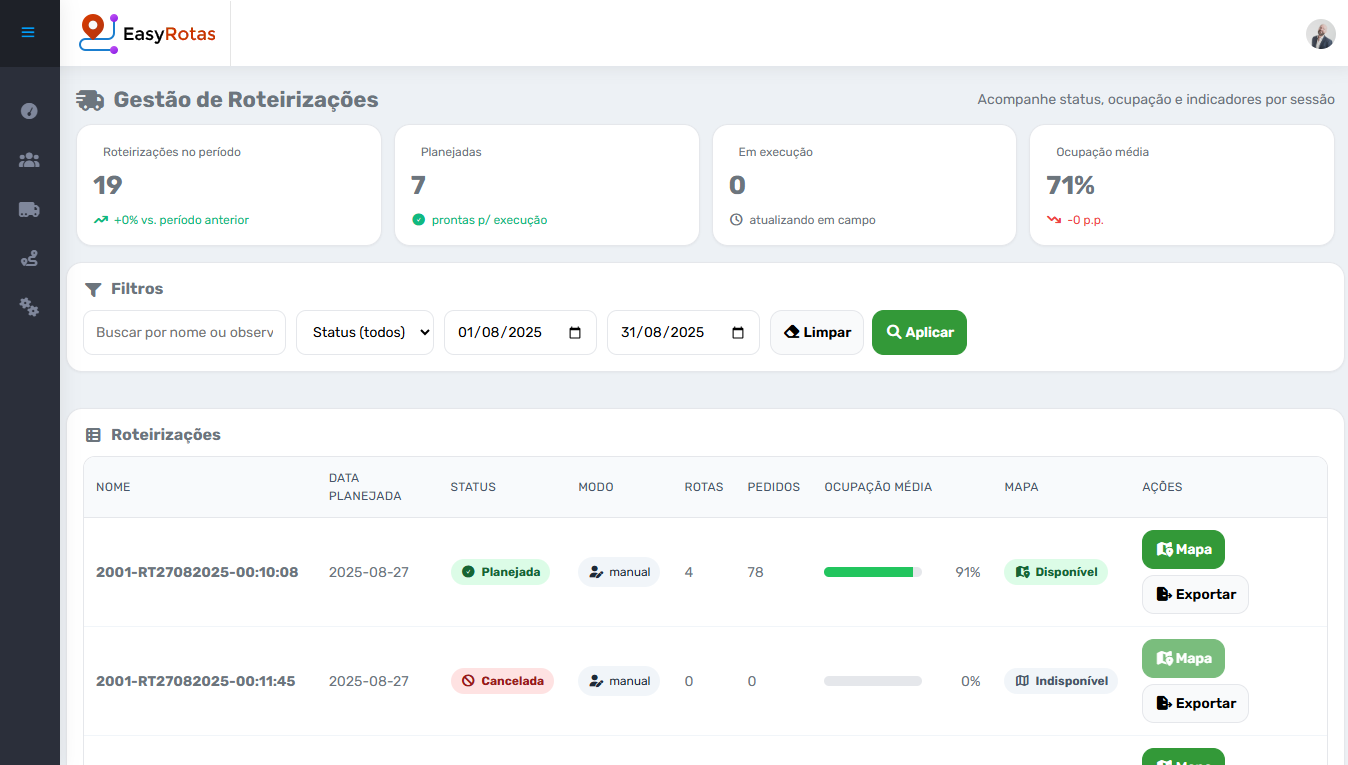
Task: Click the Limpar filters button
Action: click(816, 333)
